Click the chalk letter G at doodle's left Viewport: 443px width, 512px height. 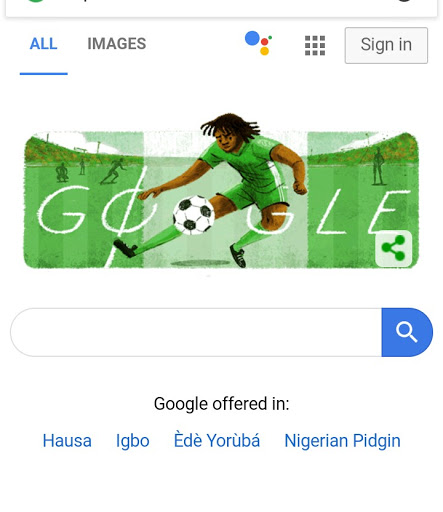pos(62,209)
